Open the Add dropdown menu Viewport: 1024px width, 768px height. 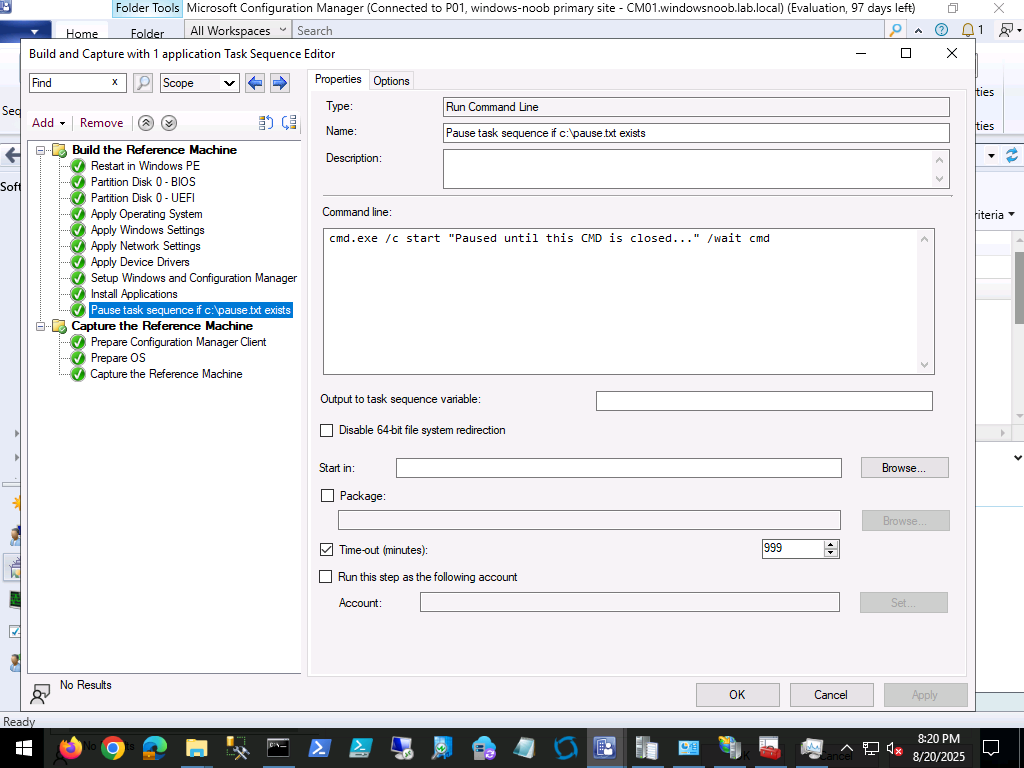click(49, 123)
